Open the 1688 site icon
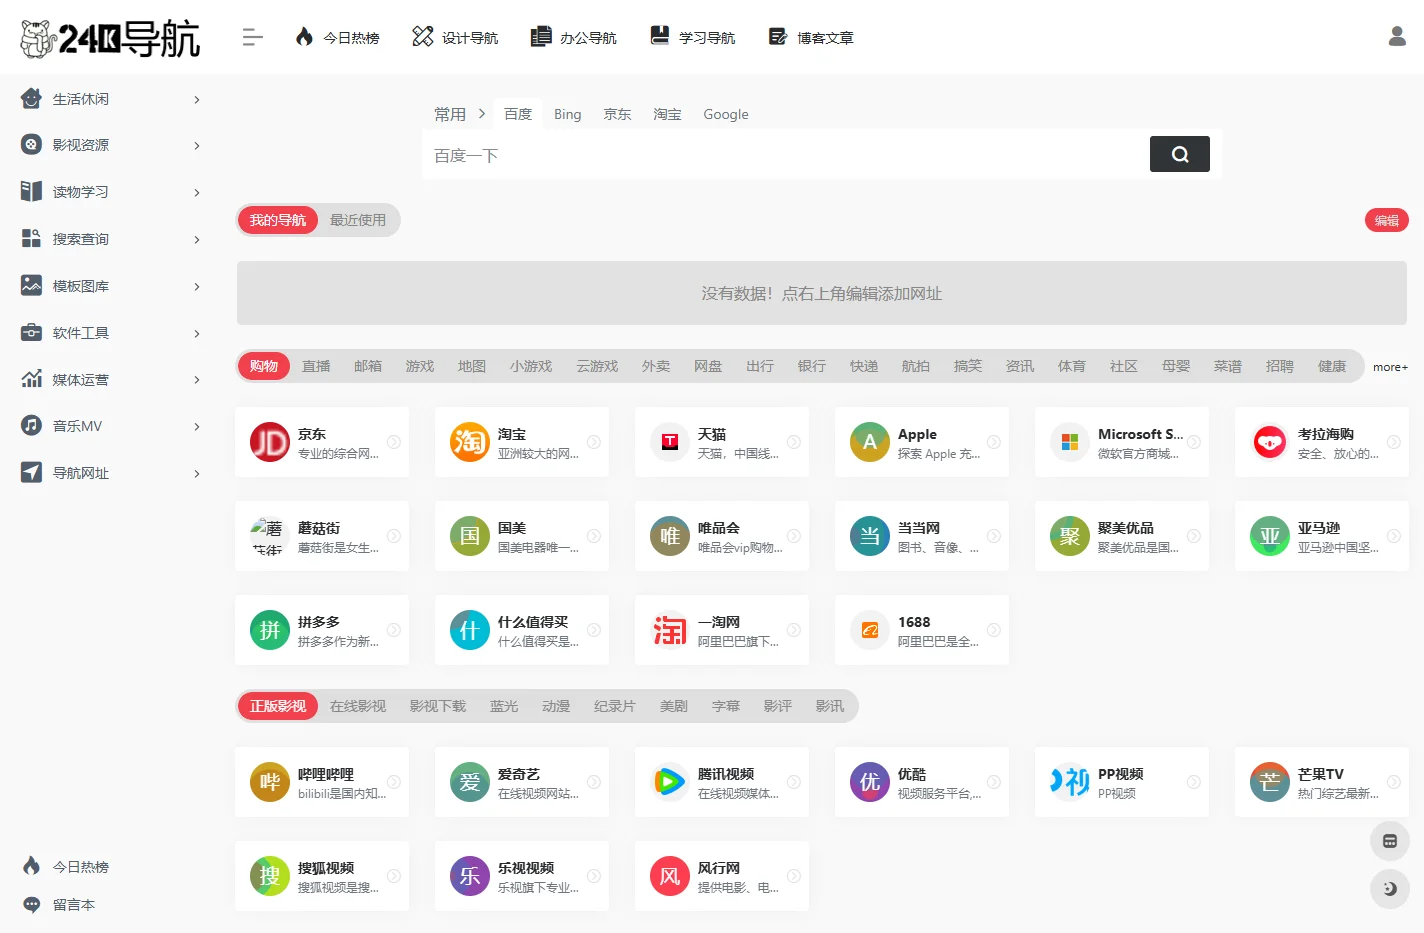This screenshot has width=1424, height=933. 869,630
